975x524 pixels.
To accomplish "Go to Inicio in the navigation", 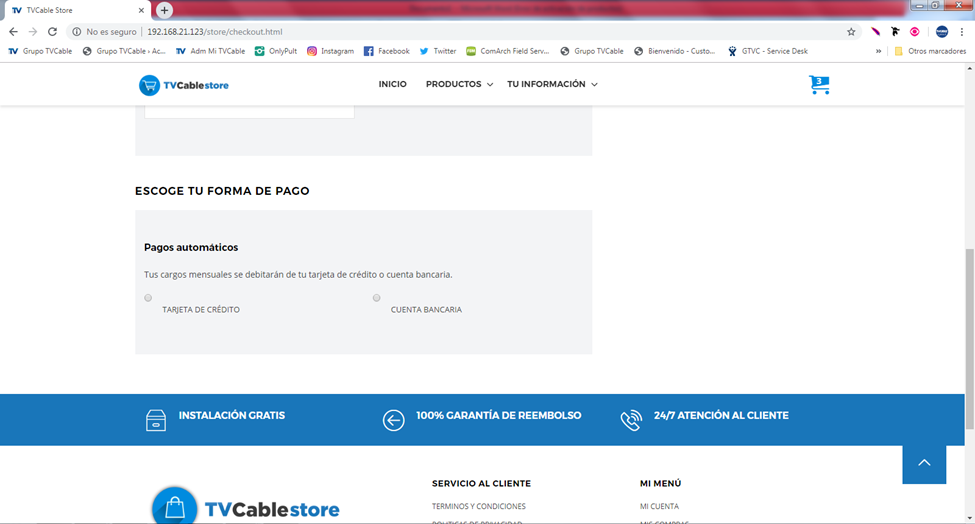I will coord(392,84).
